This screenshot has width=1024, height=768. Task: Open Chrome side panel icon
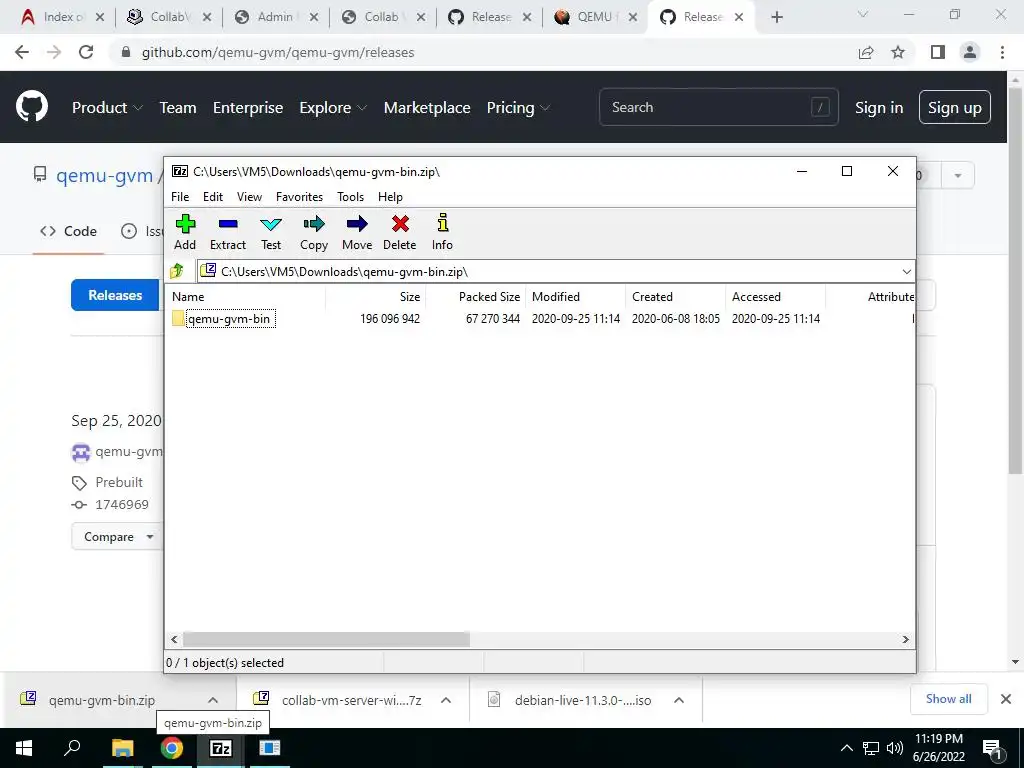(938, 52)
